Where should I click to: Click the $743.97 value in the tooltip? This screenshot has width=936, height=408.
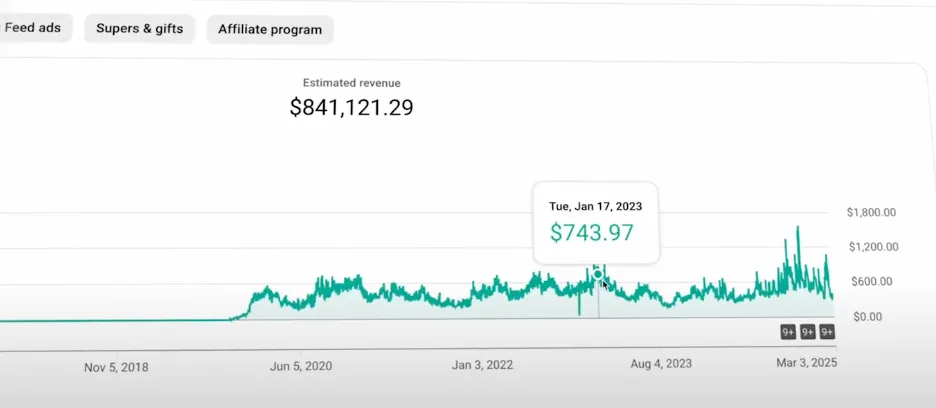(592, 233)
